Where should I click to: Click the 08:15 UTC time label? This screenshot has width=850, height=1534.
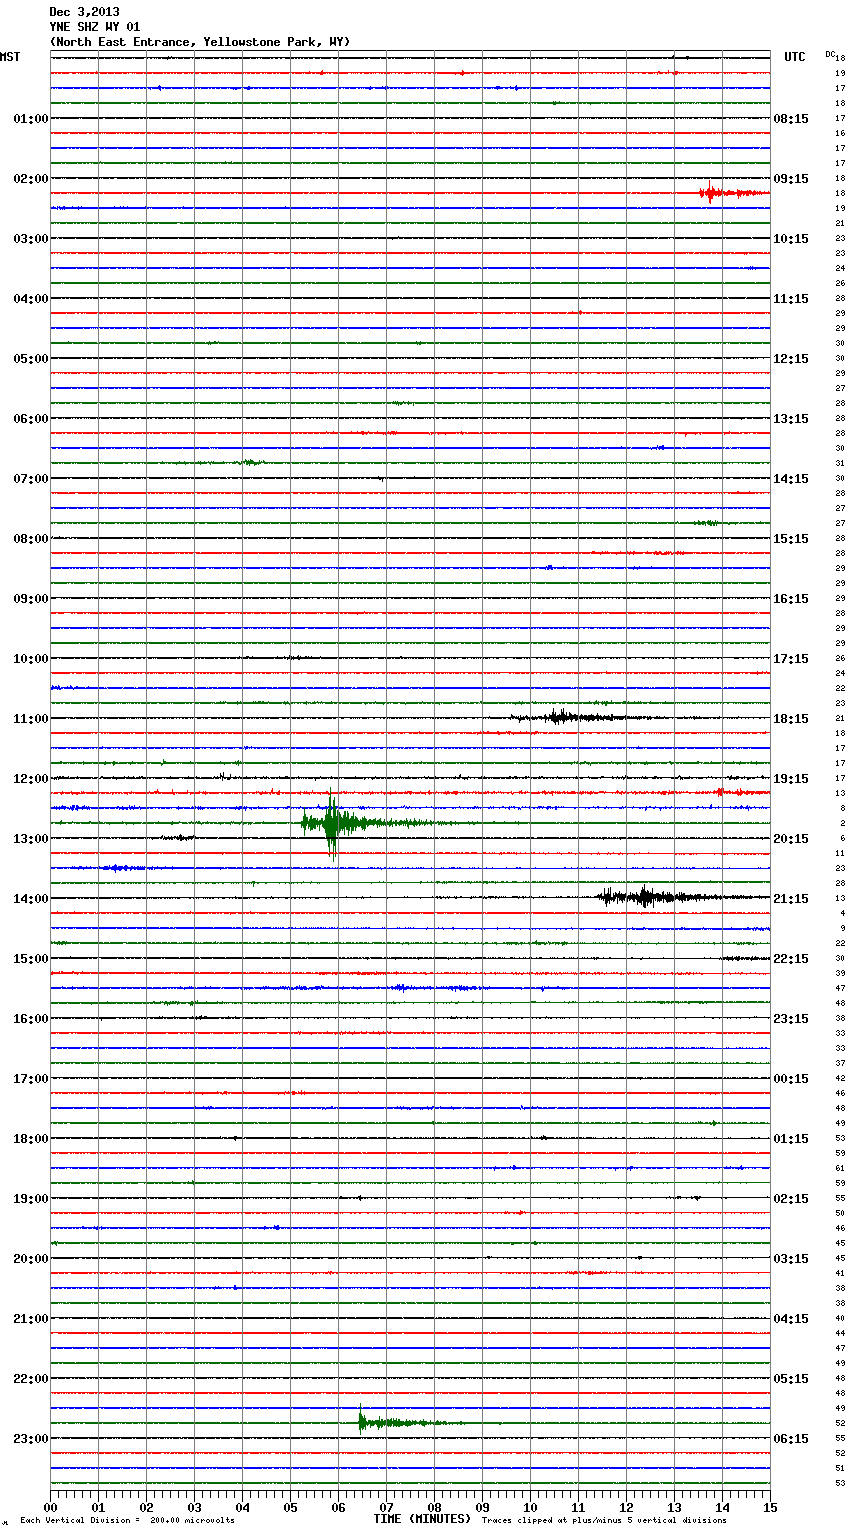point(791,119)
